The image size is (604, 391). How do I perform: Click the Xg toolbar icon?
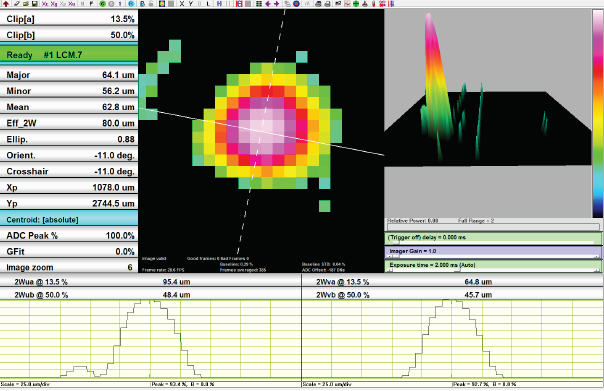[x=54, y=4]
